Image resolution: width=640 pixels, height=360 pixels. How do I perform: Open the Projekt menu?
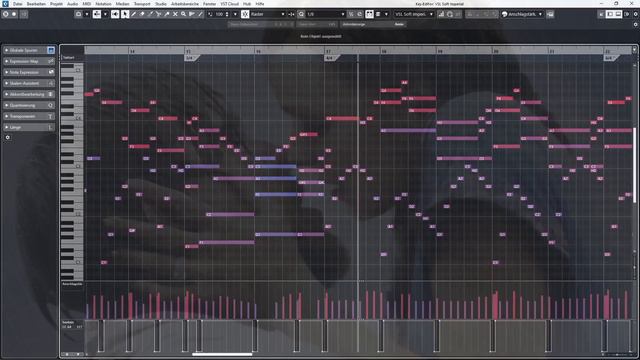pyautogui.click(x=56, y=4)
